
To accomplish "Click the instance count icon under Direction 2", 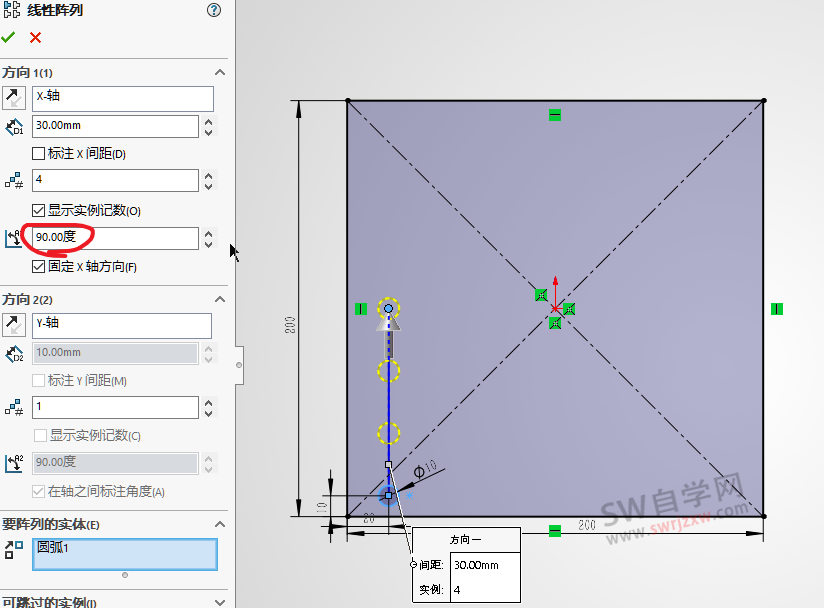I will coord(14,407).
